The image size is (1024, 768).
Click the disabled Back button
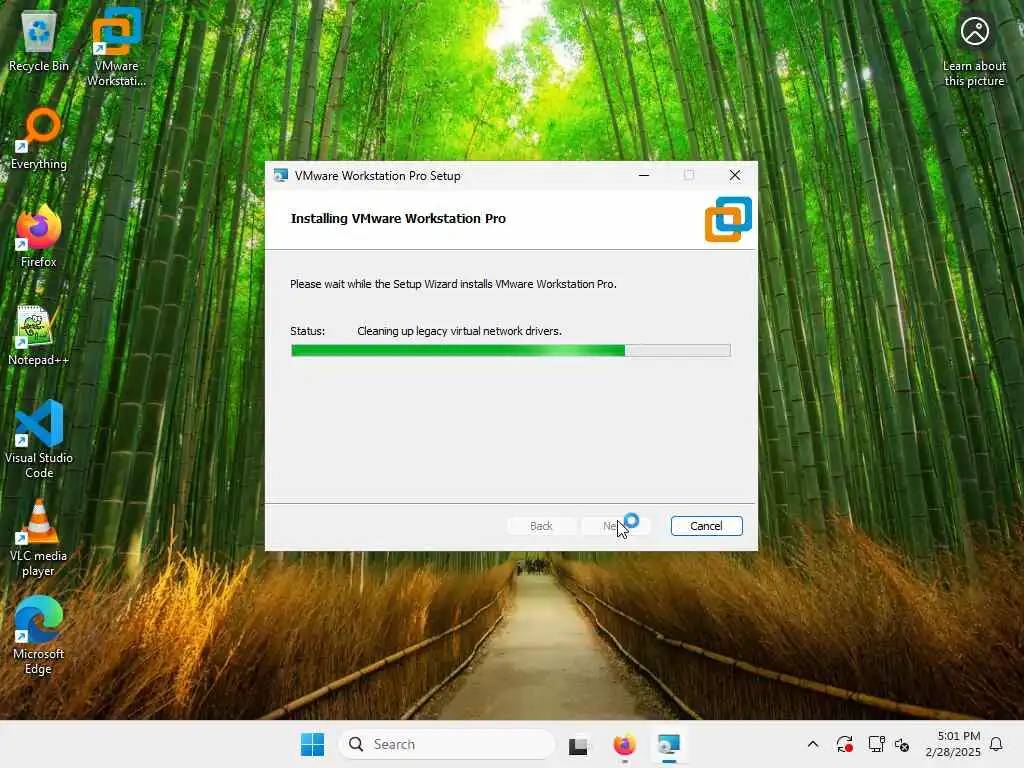[541, 526]
